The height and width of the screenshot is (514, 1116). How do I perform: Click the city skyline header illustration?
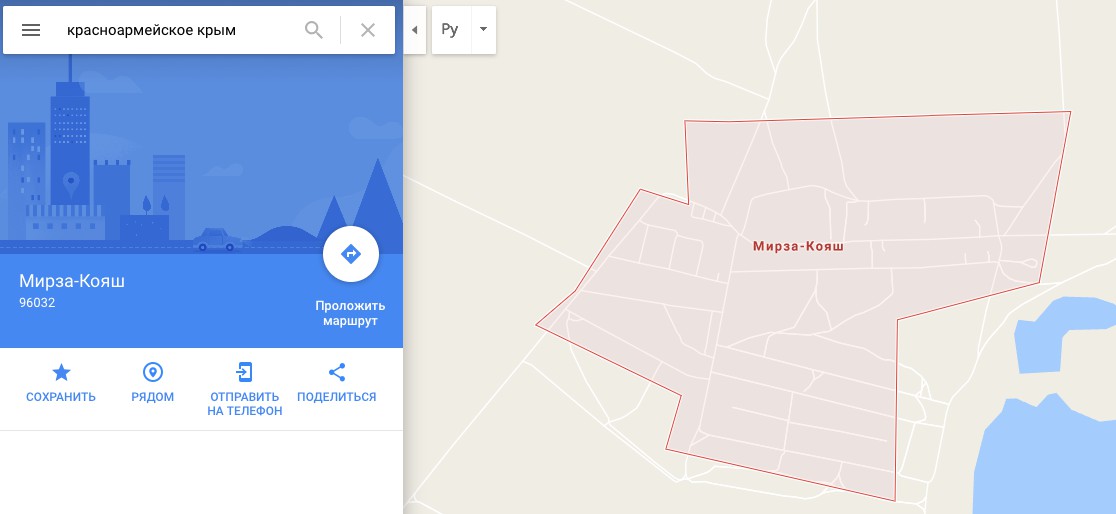[x=201, y=153]
